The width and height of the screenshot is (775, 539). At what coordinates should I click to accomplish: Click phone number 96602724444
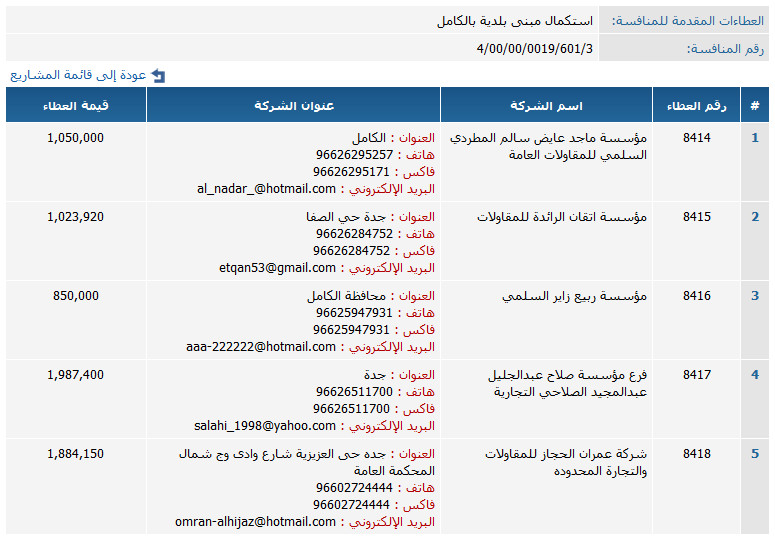tap(354, 488)
